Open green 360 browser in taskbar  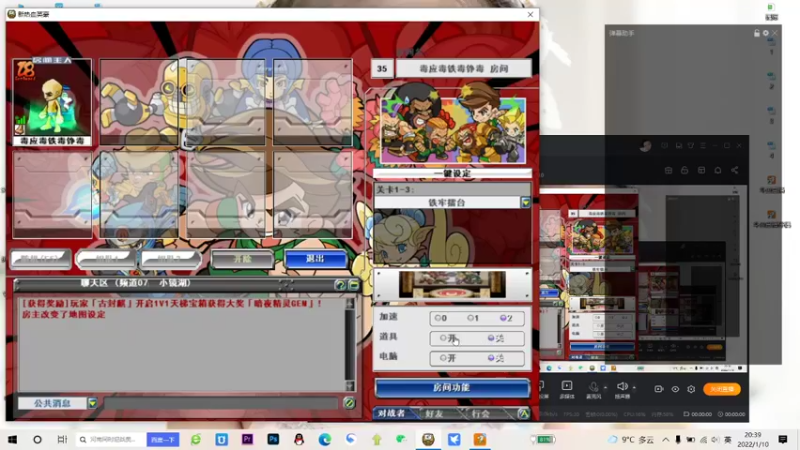(x=196, y=439)
